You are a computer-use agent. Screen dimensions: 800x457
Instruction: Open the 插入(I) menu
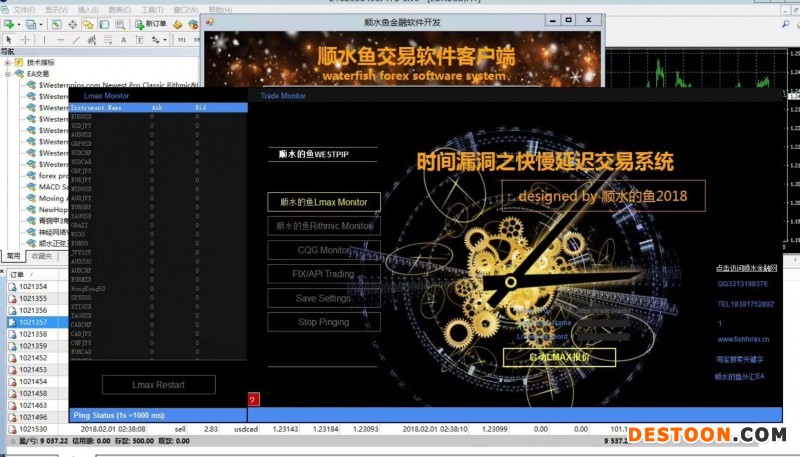tap(88, 10)
